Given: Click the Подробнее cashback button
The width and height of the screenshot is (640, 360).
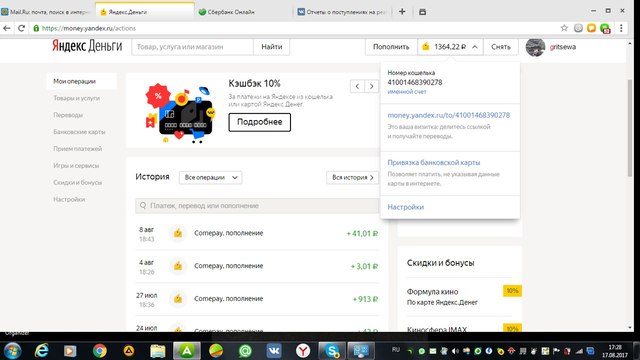Looking at the screenshot, I should point(260,122).
